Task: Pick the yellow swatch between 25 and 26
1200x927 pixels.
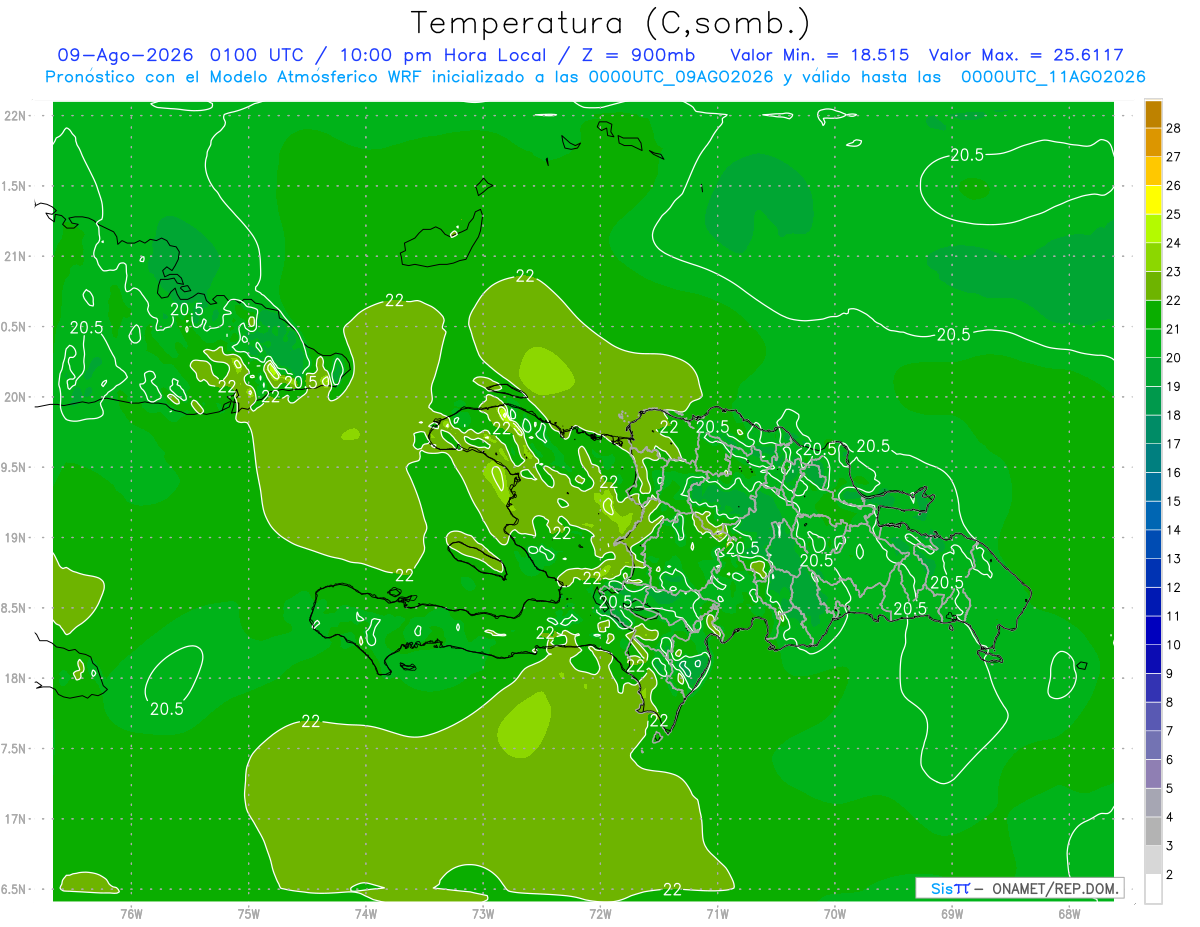Action: [x=1154, y=200]
